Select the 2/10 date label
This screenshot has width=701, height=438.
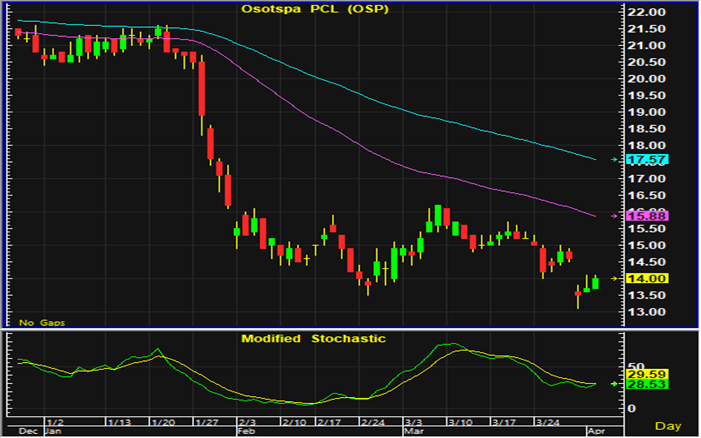294,422
